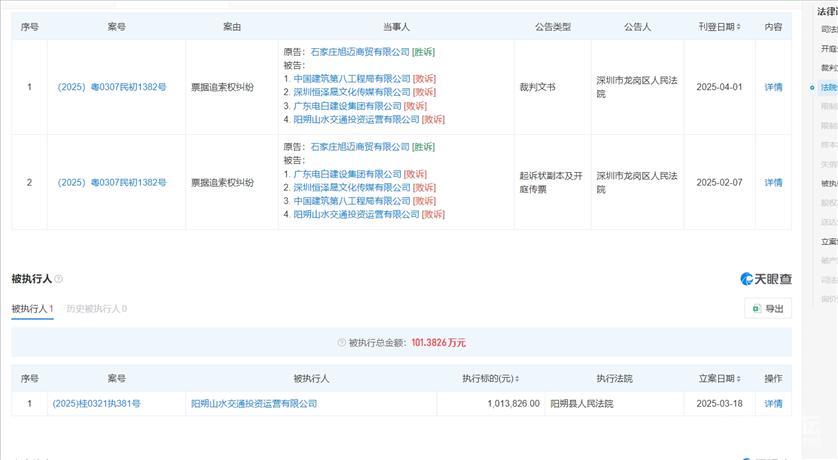Viewport: 838px width, 460px height.
Task: Open case number link in row 1
Action: (x=112, y=87)
